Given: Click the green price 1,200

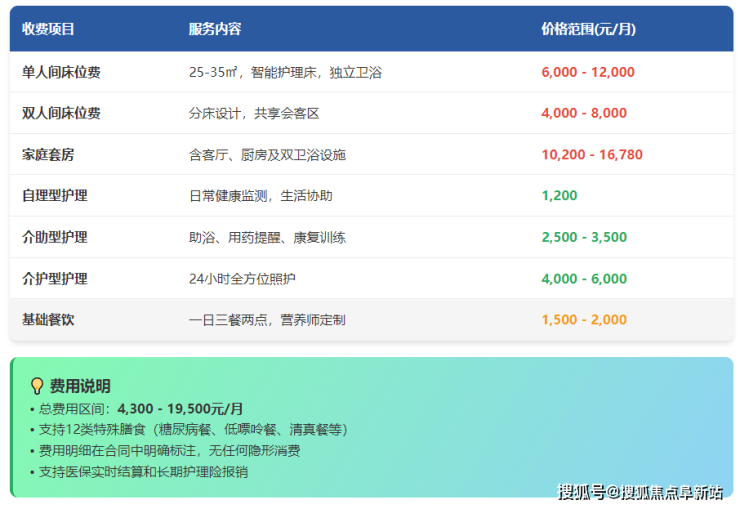Looking at the screenshot, I should click(559, 196).
